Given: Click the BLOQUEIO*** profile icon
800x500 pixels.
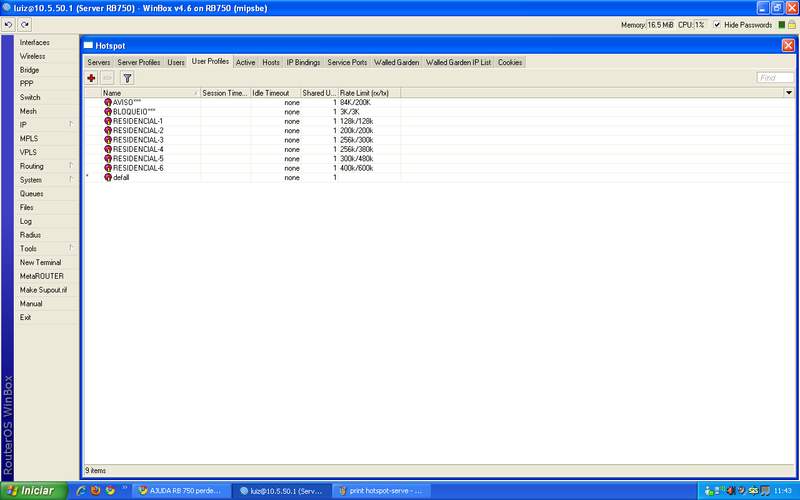Looking at the screenshot, I should (108, 111).
